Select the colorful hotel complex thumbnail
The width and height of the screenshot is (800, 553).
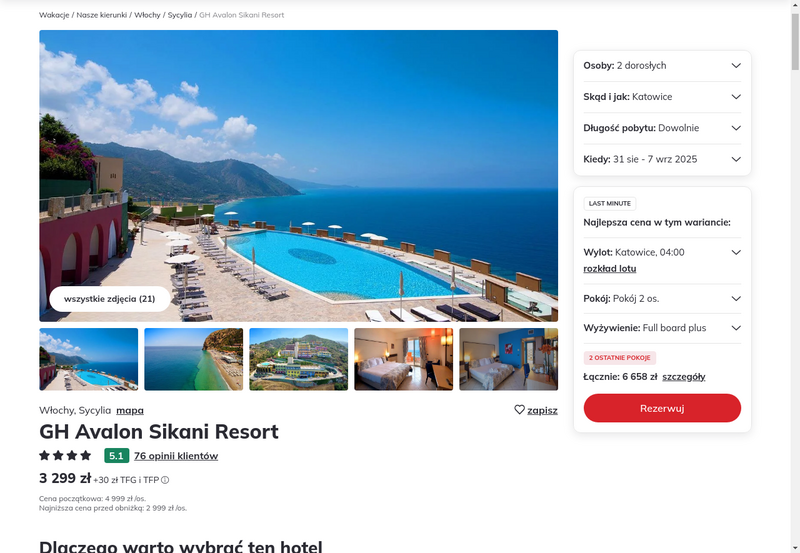298,359
